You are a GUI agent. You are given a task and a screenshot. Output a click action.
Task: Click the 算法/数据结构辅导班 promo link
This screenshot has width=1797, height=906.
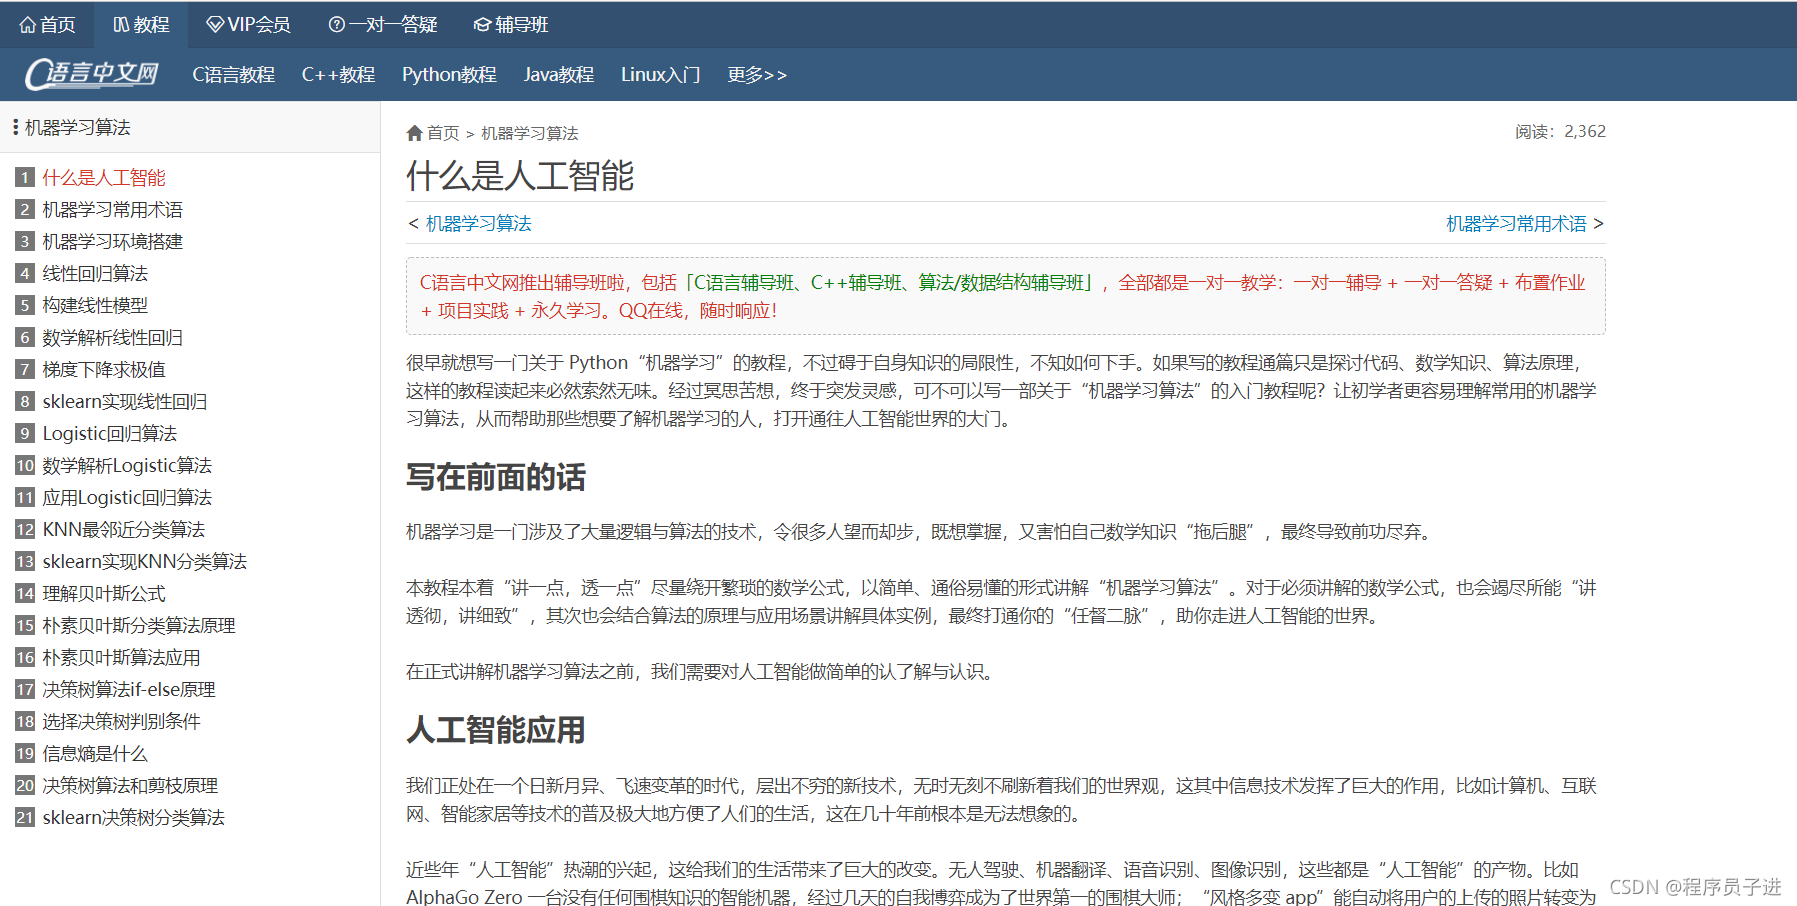(1001, 283)
